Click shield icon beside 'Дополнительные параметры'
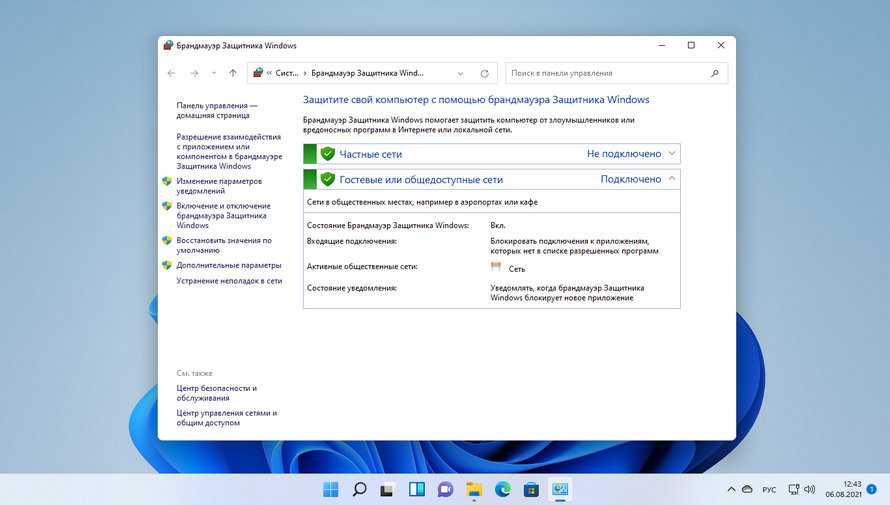This screenshot has width=890, height=505. pyautogui.click(x=167, y=265)
